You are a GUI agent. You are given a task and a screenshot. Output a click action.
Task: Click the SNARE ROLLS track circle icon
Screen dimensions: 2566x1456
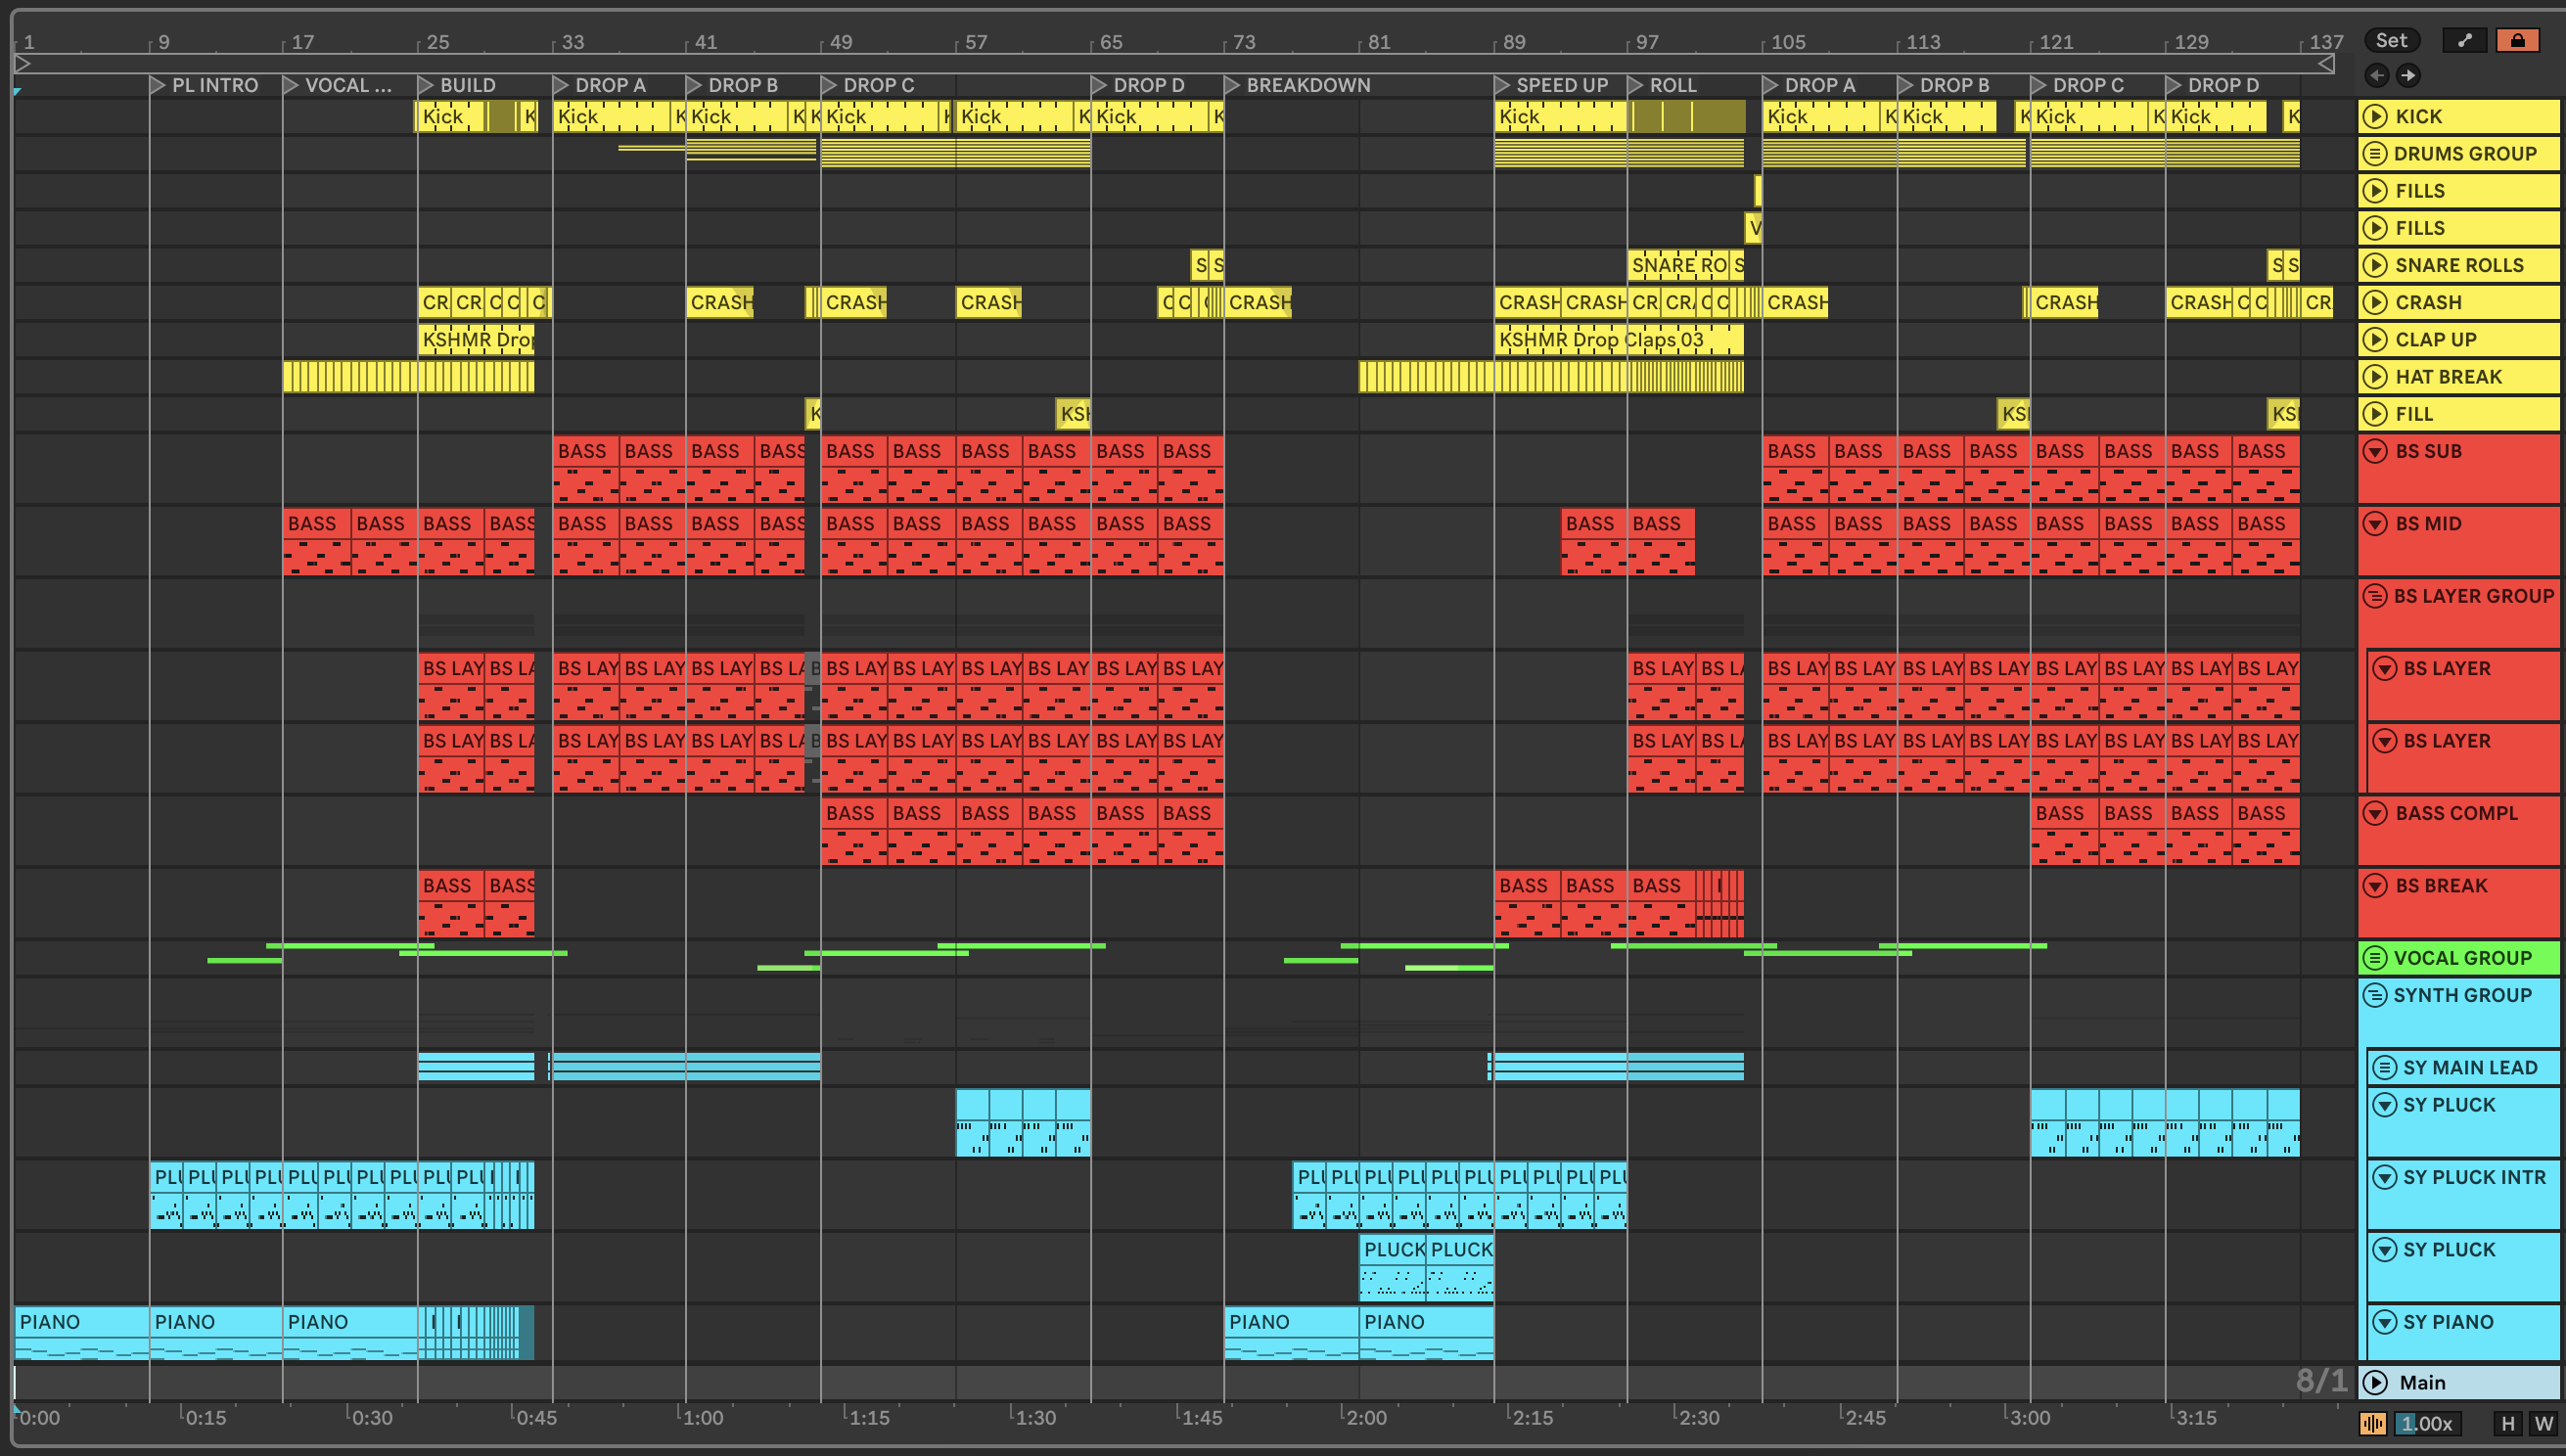click(x=2375, y=266)
